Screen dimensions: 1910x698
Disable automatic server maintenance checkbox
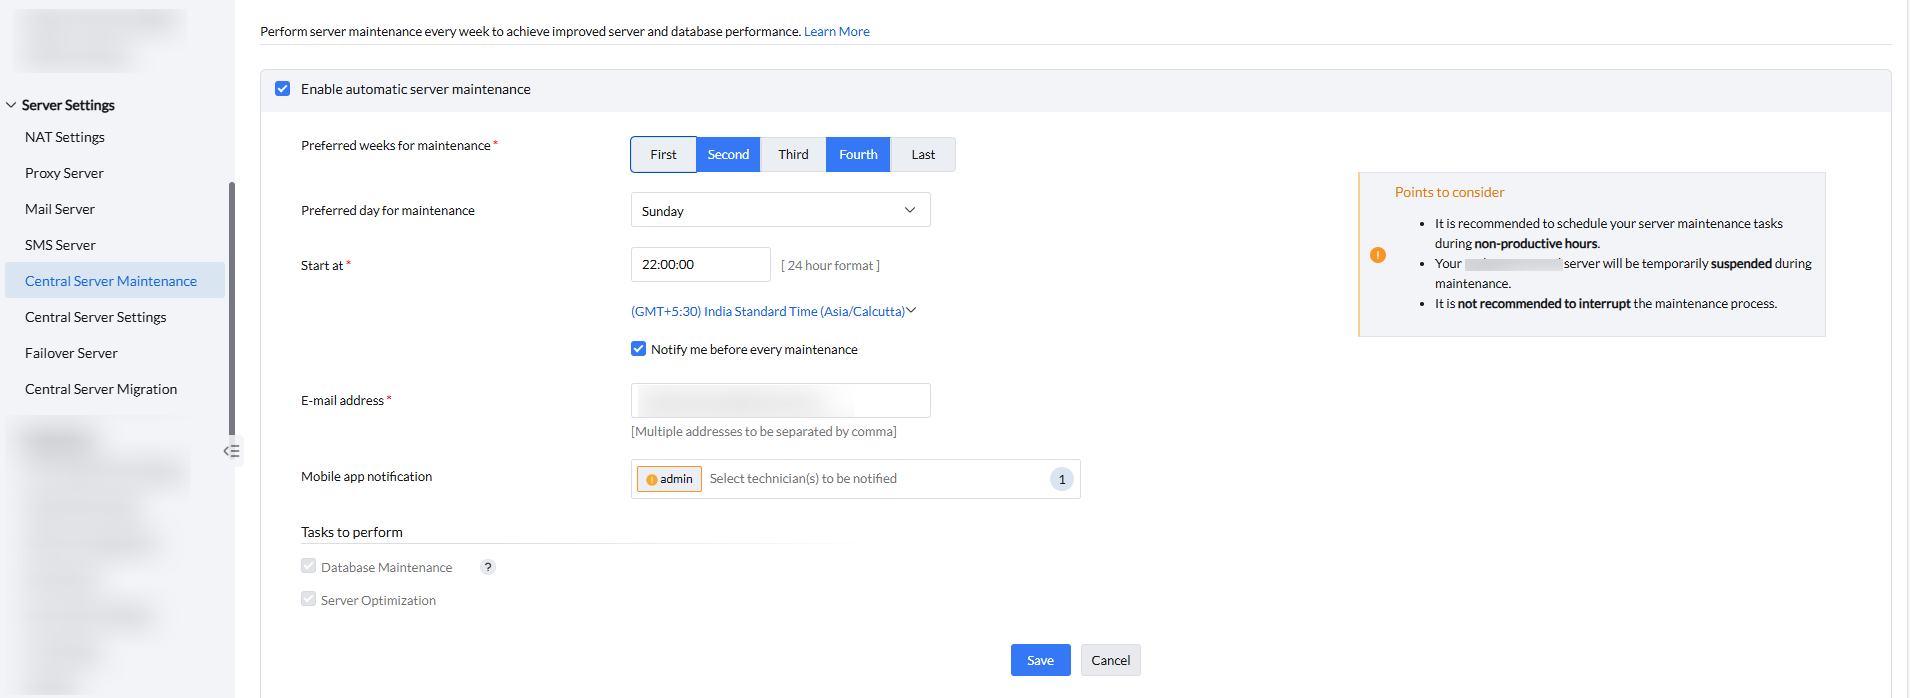pyautogui.click(x=283, y=89)
